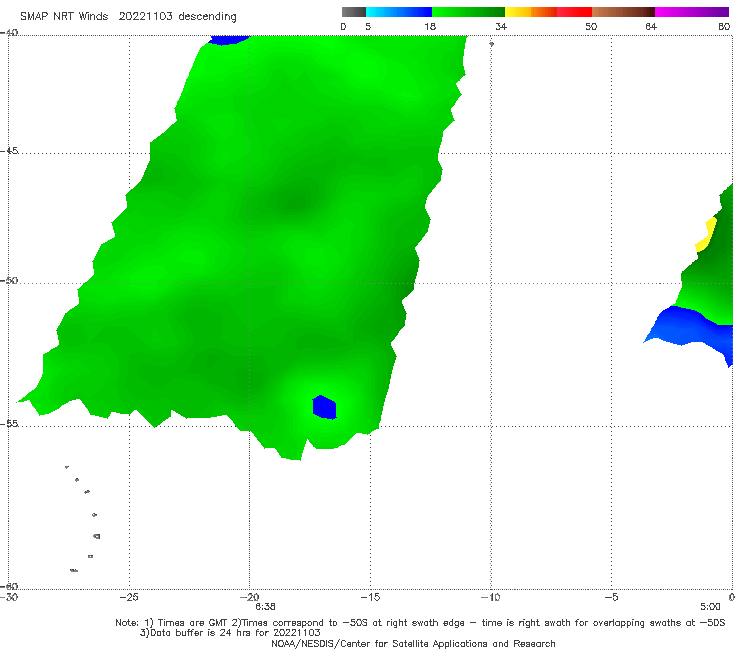Click the longitude label '-15'
This screenshot has width=740, height=650.
pos(370,597)
